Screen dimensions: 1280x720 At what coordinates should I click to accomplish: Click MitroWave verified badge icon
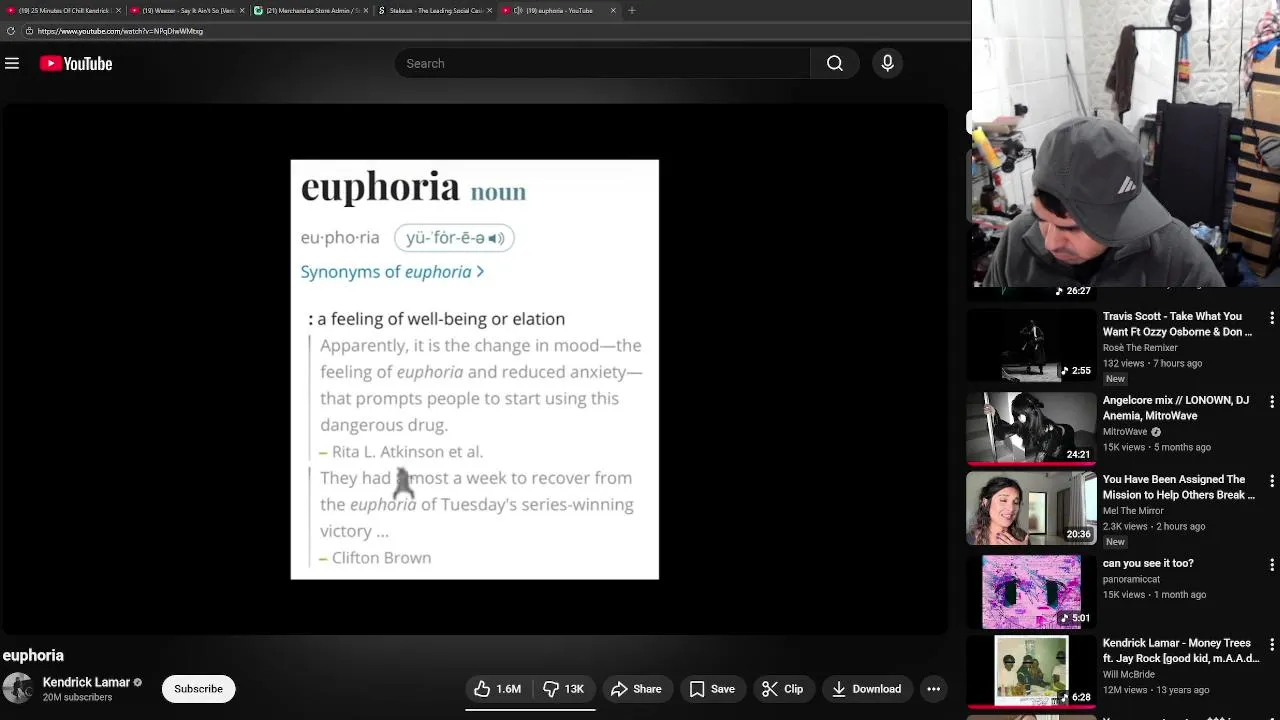tap(1156, 432)
